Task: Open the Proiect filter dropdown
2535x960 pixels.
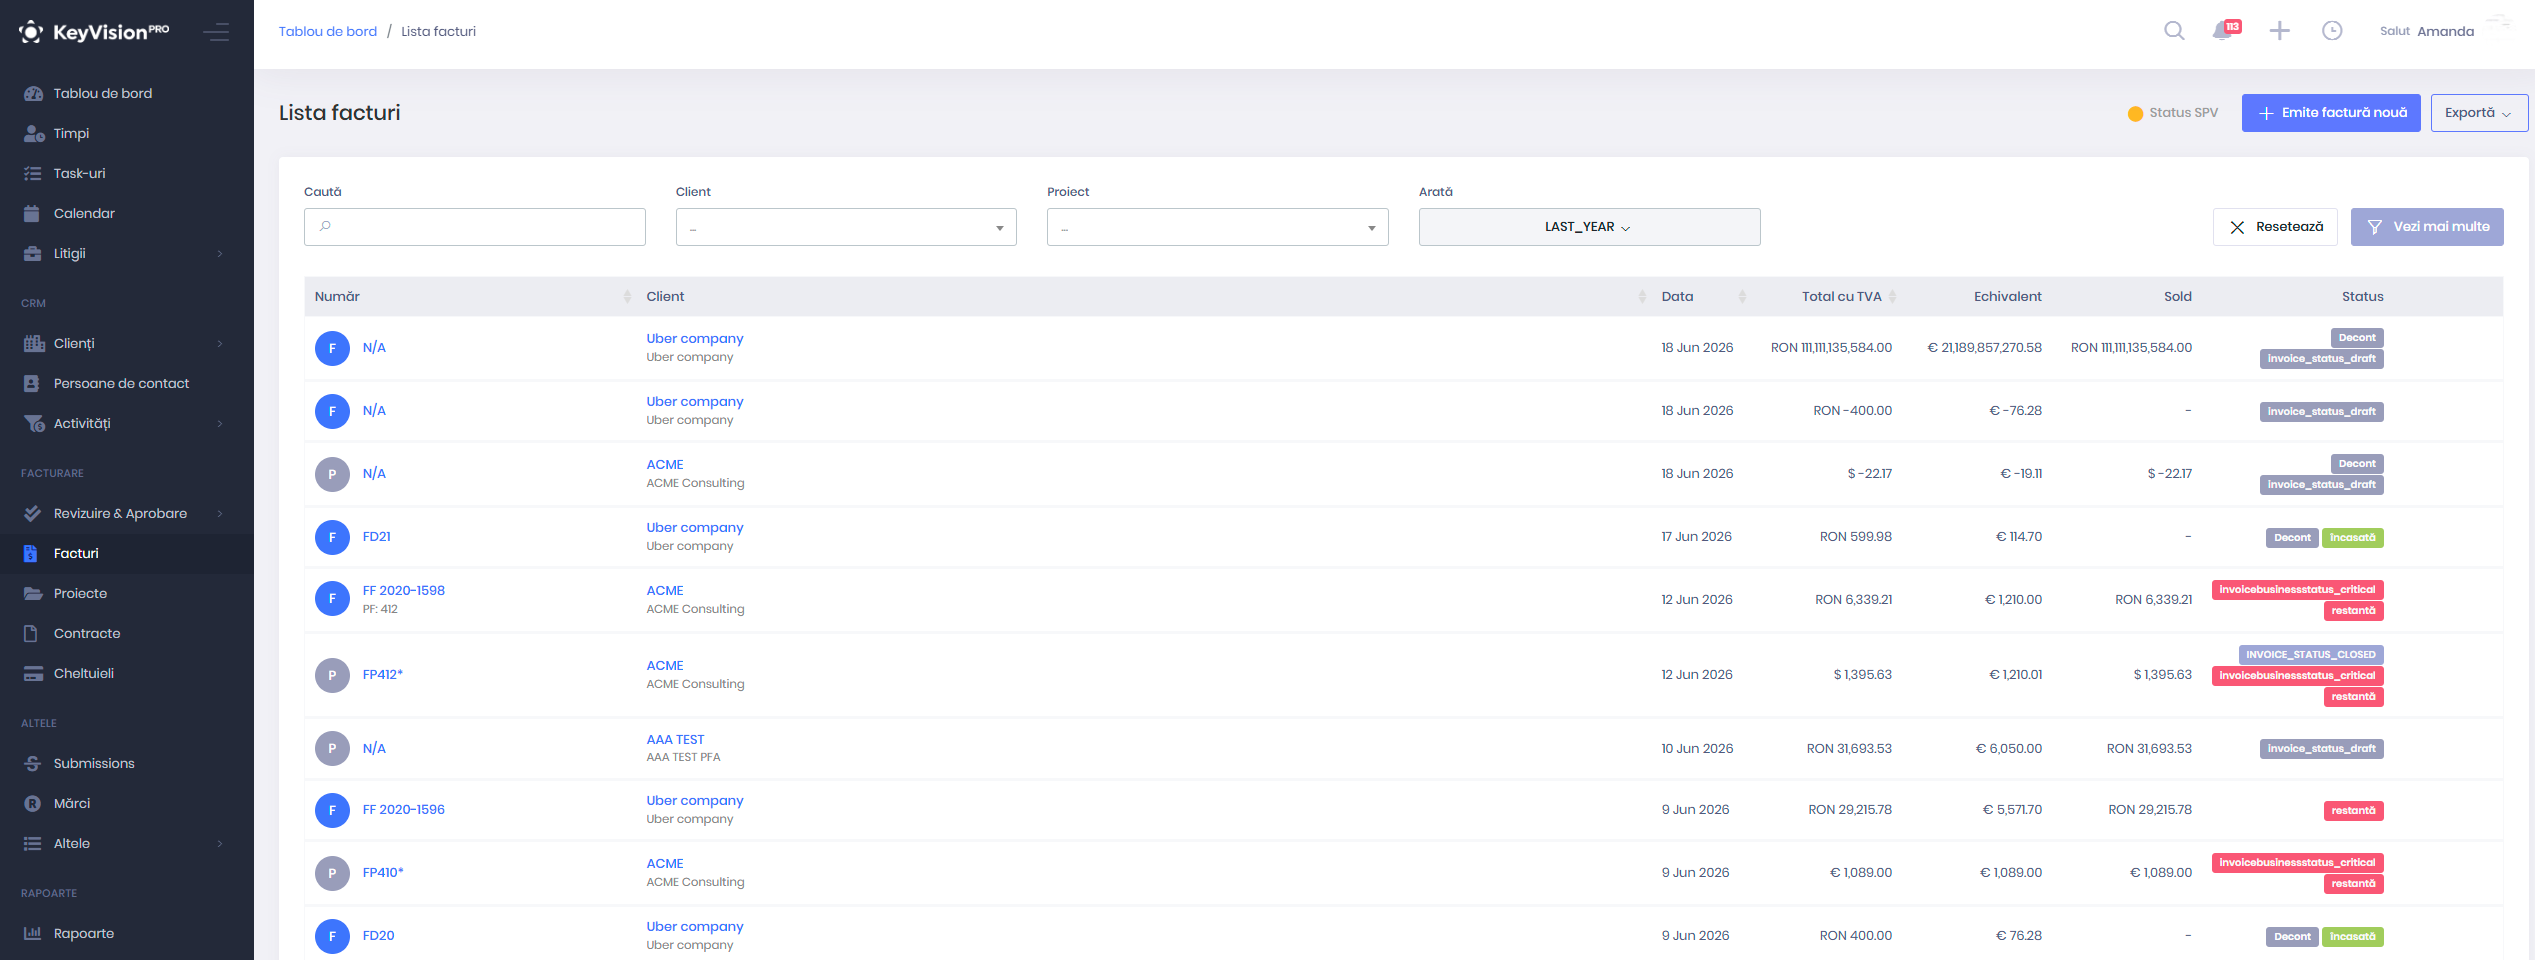Action: [x=1218, y=227]
